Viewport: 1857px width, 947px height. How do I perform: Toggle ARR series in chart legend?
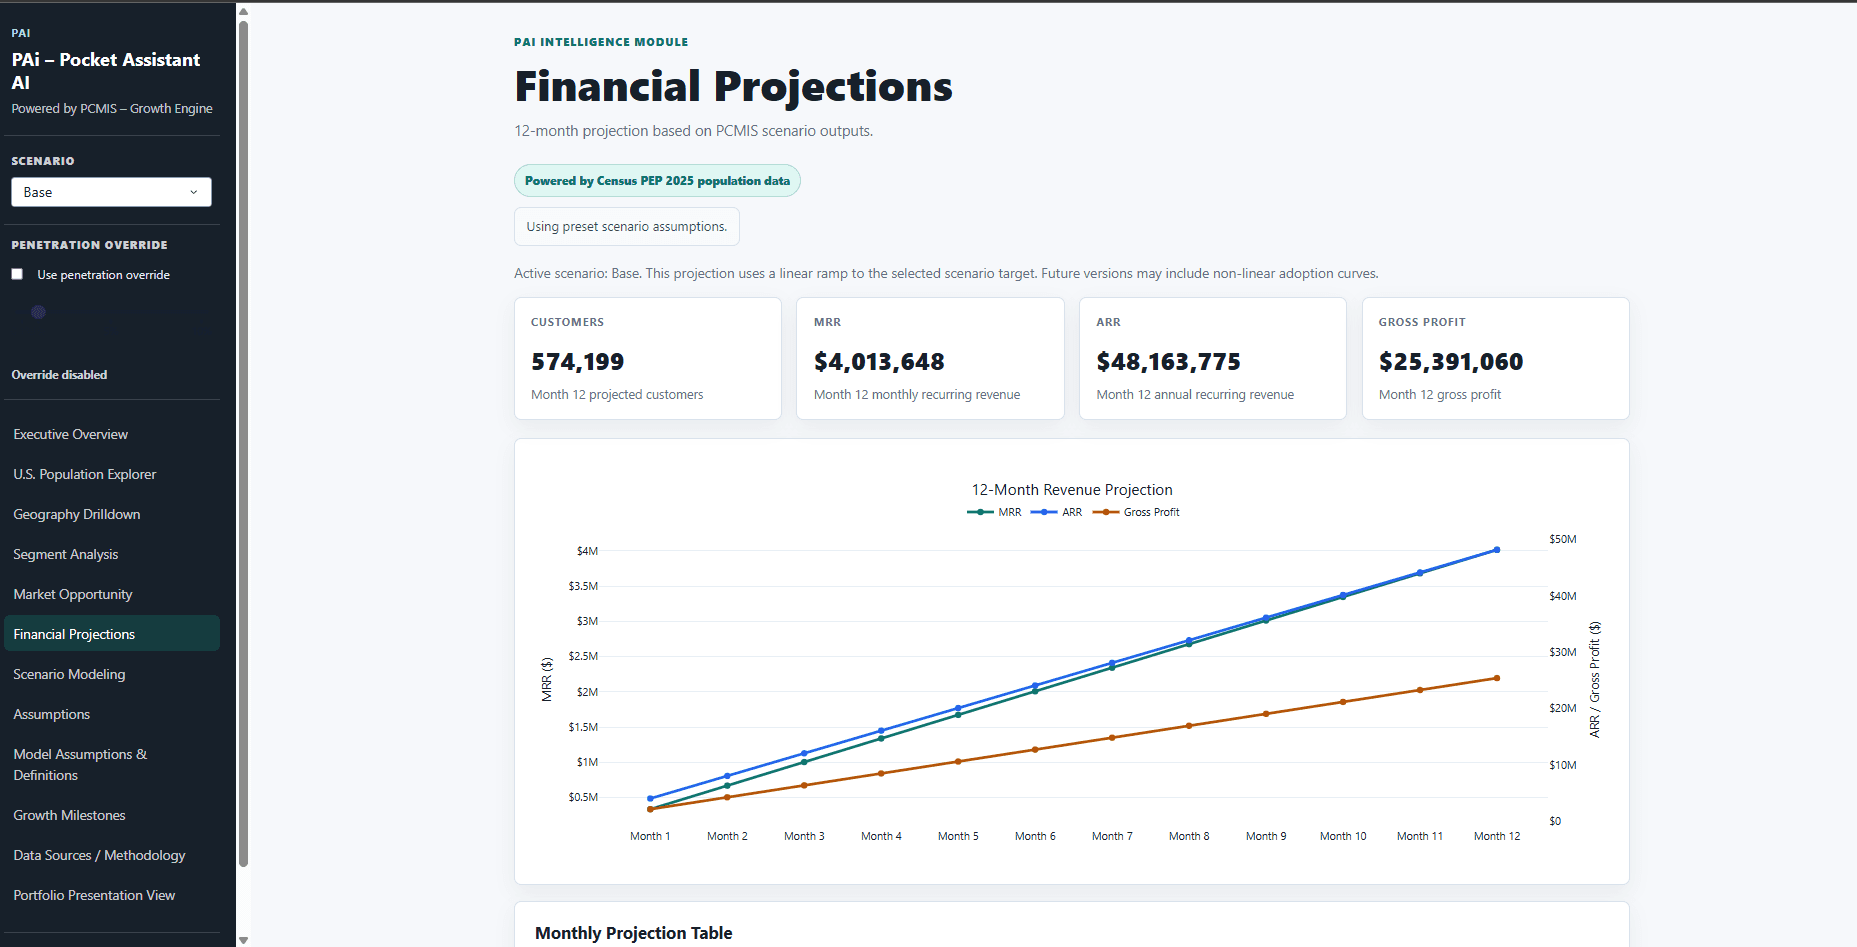[x=1057, y=512]
